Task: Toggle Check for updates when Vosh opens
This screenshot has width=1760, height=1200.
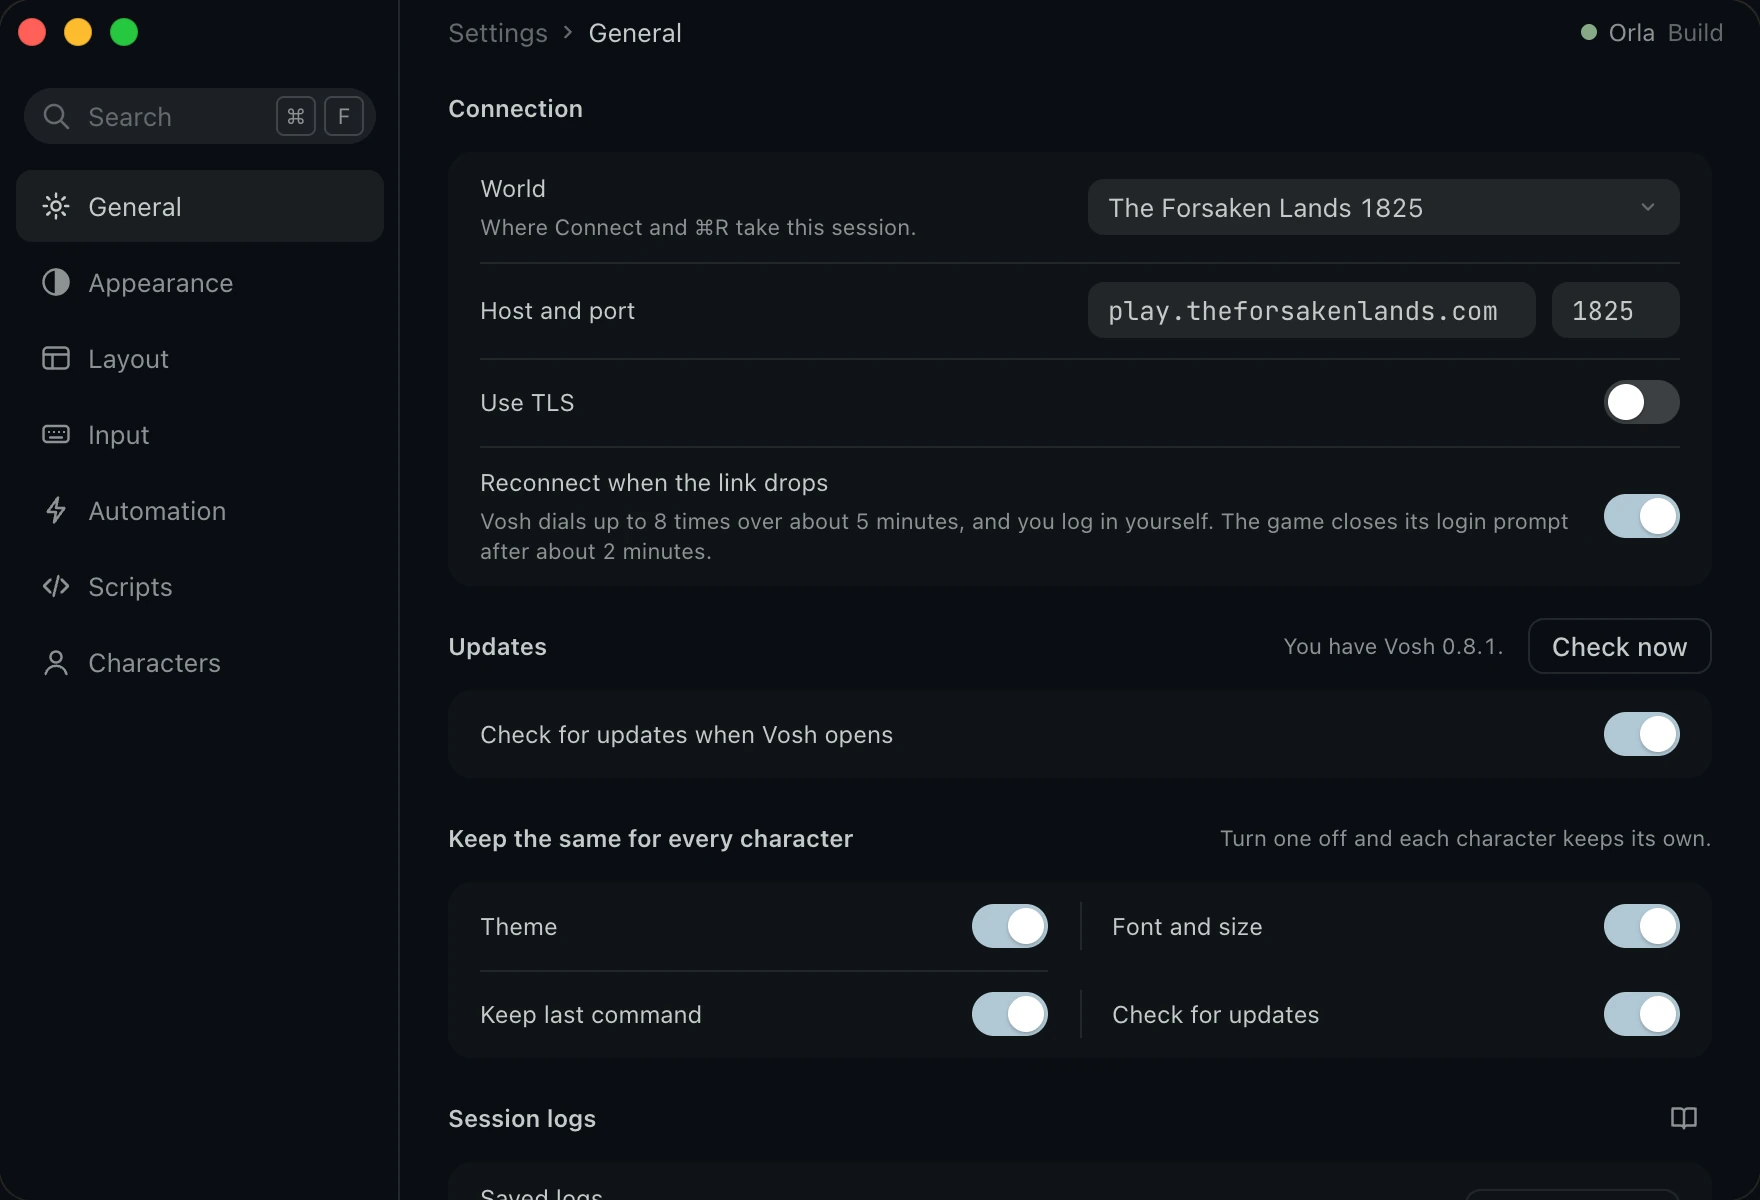Action: point(1642,735)
